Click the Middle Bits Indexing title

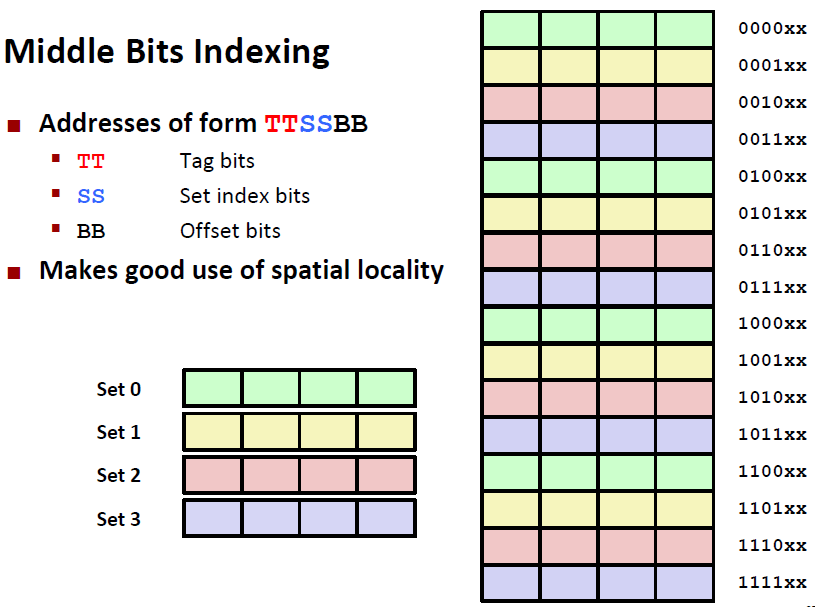pos(167,51)
